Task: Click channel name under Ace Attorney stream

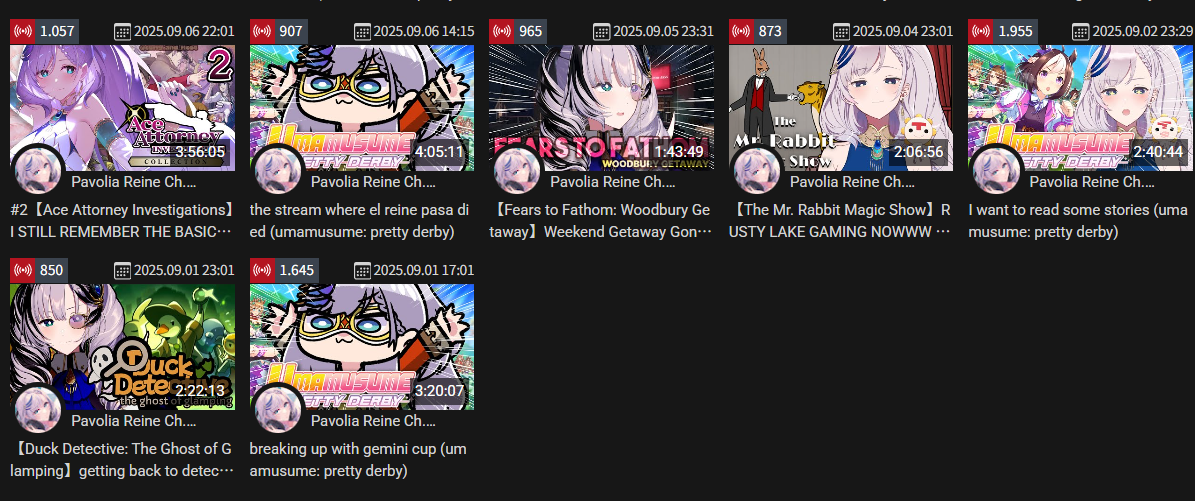Action: (x=133, y=182)
